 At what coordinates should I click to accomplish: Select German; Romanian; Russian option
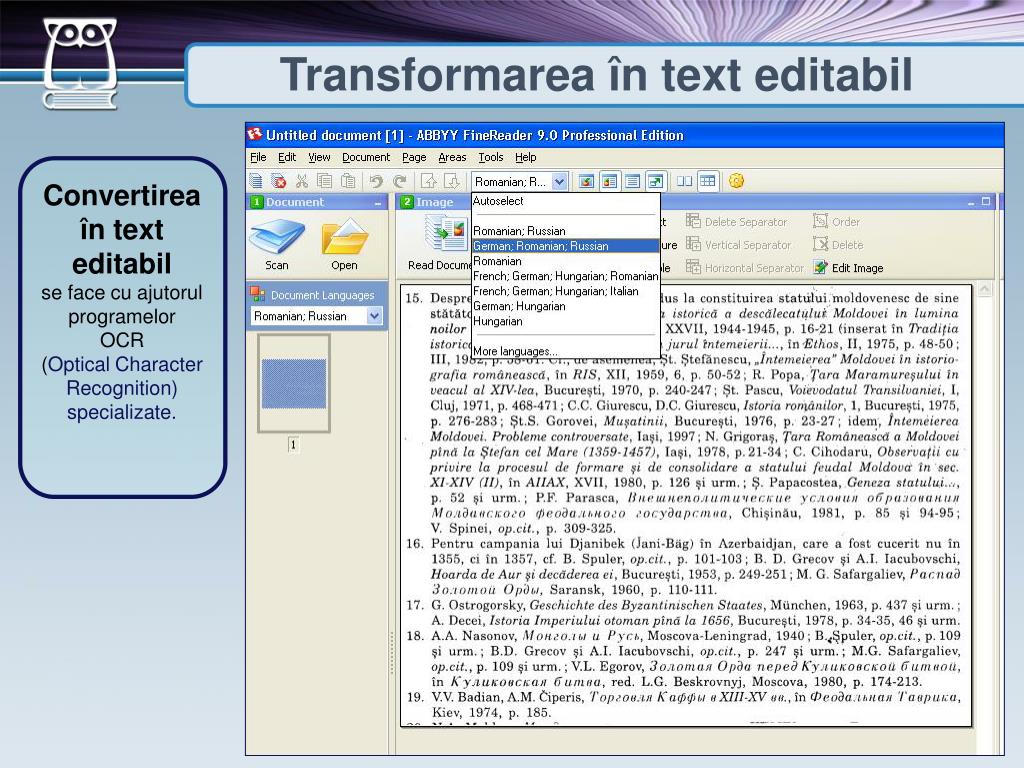[566, 246]
